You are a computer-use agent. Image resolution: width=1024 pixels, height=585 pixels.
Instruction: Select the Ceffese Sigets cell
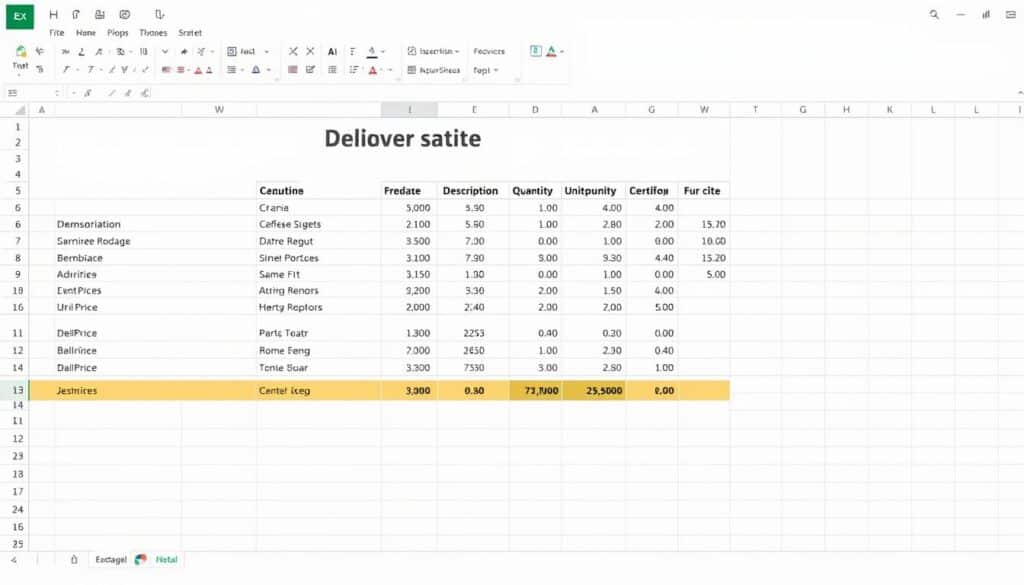pyautogui.click(x=319, y=224)
